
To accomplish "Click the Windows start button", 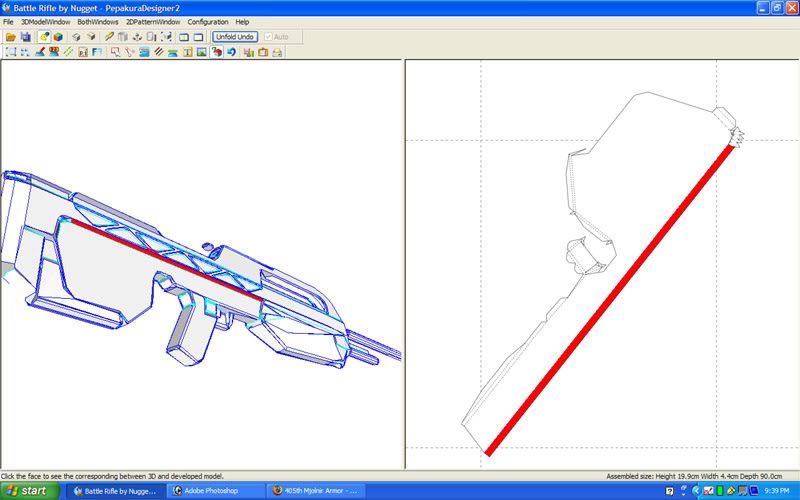I will [x=30, y=491].
